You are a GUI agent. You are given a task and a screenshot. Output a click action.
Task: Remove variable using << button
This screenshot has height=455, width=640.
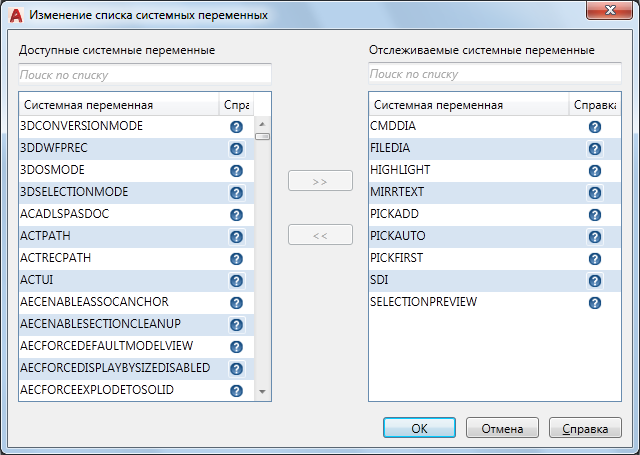pyautogui.click(x=320, y=235)
